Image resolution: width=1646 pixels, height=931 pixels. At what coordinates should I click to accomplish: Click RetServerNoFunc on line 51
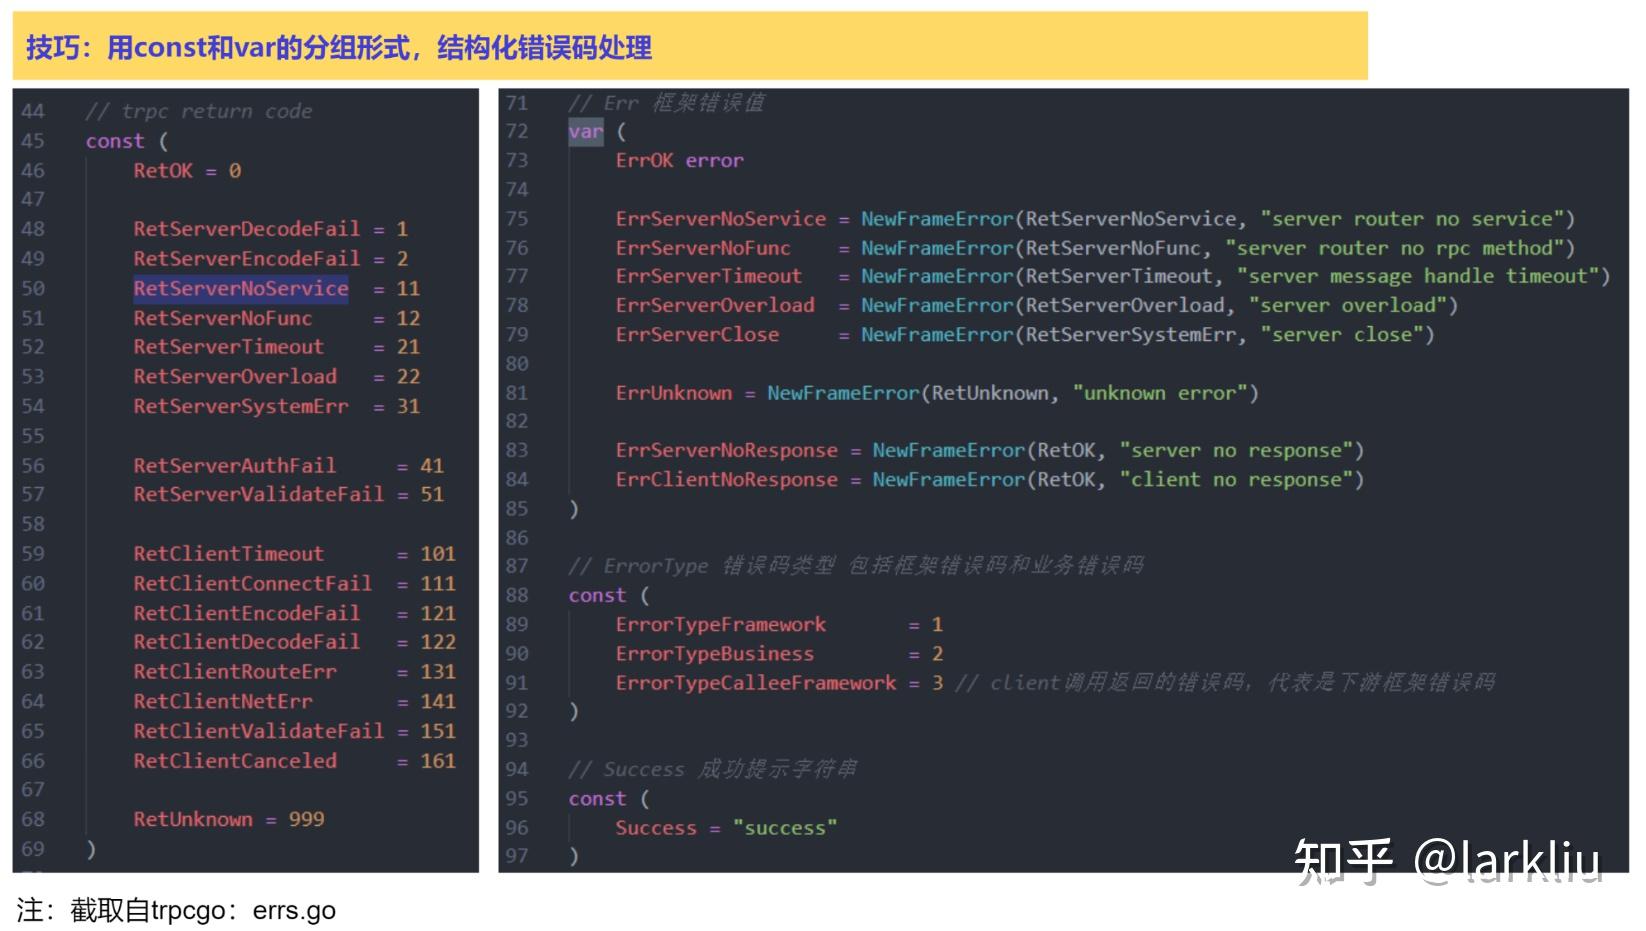click(x=222, y=318)
